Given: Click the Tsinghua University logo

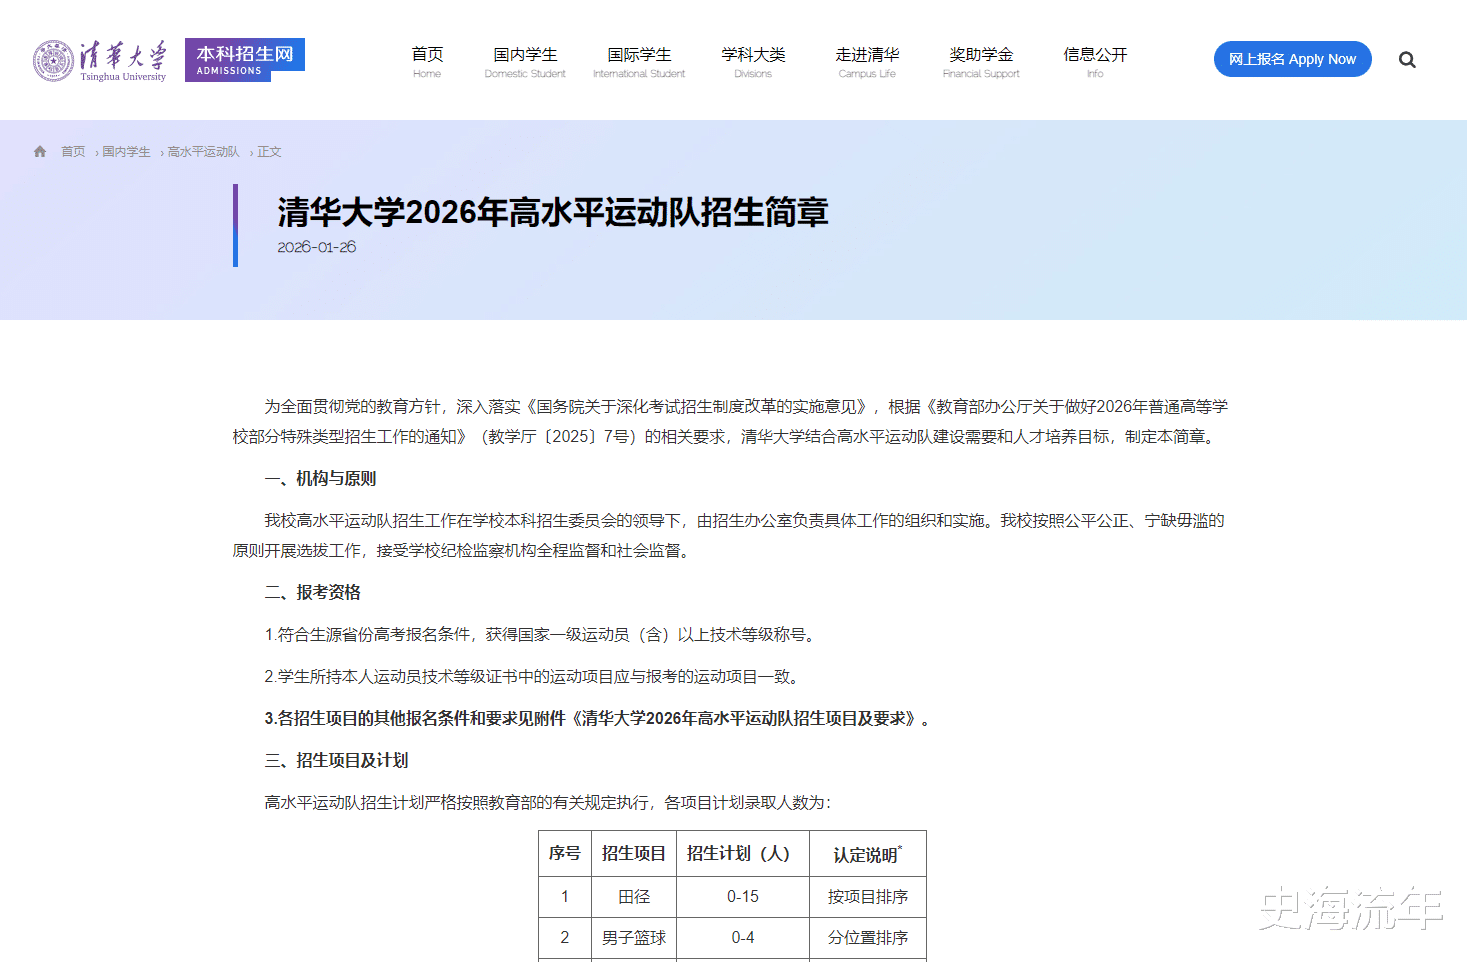Looking at the screenshot, I should (100, 60).
